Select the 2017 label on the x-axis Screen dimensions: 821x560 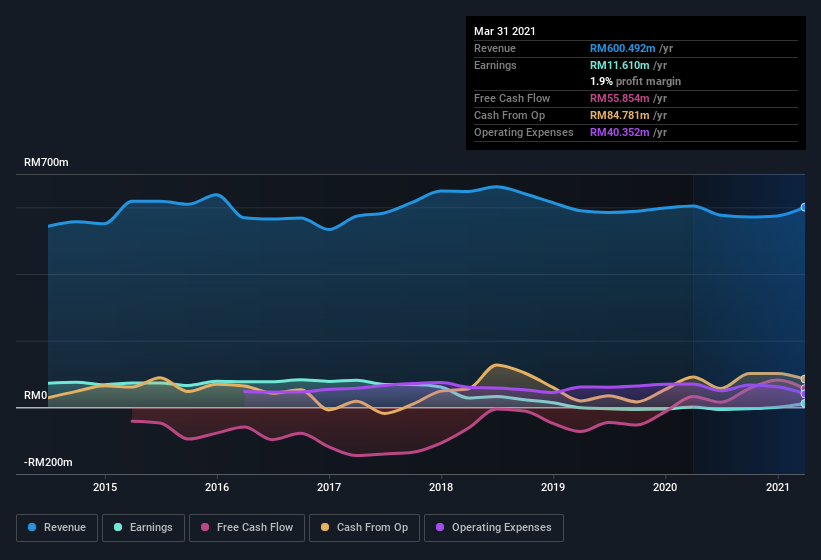329,487
